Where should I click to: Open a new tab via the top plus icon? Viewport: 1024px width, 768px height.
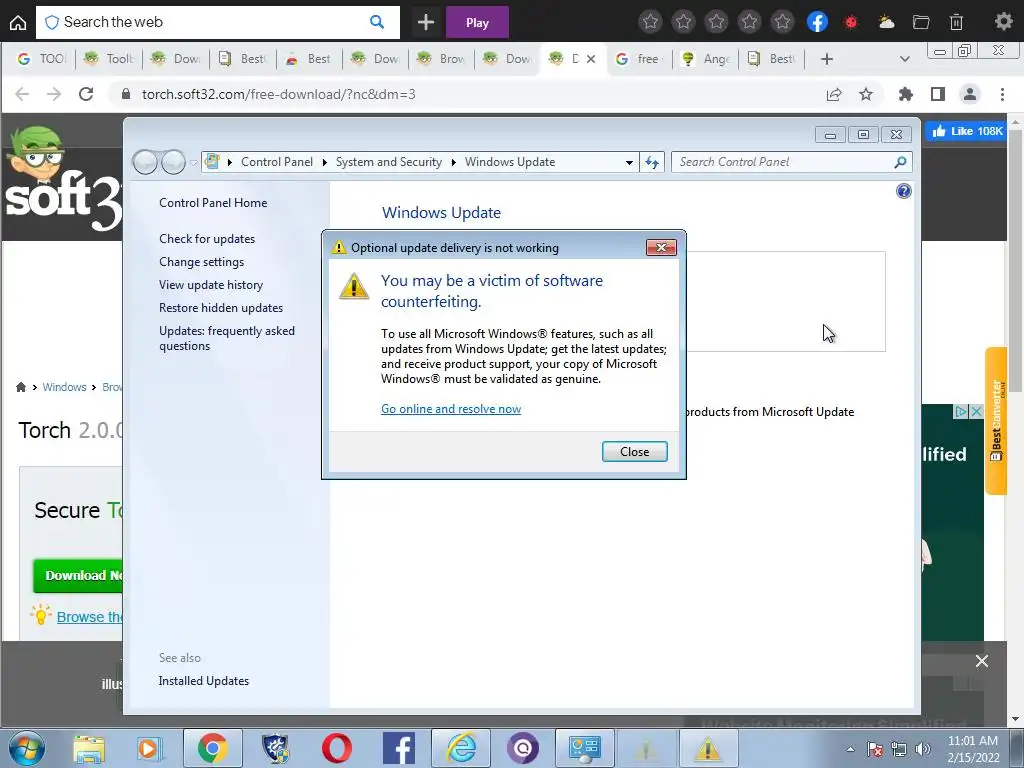click(x=426, y=22)
